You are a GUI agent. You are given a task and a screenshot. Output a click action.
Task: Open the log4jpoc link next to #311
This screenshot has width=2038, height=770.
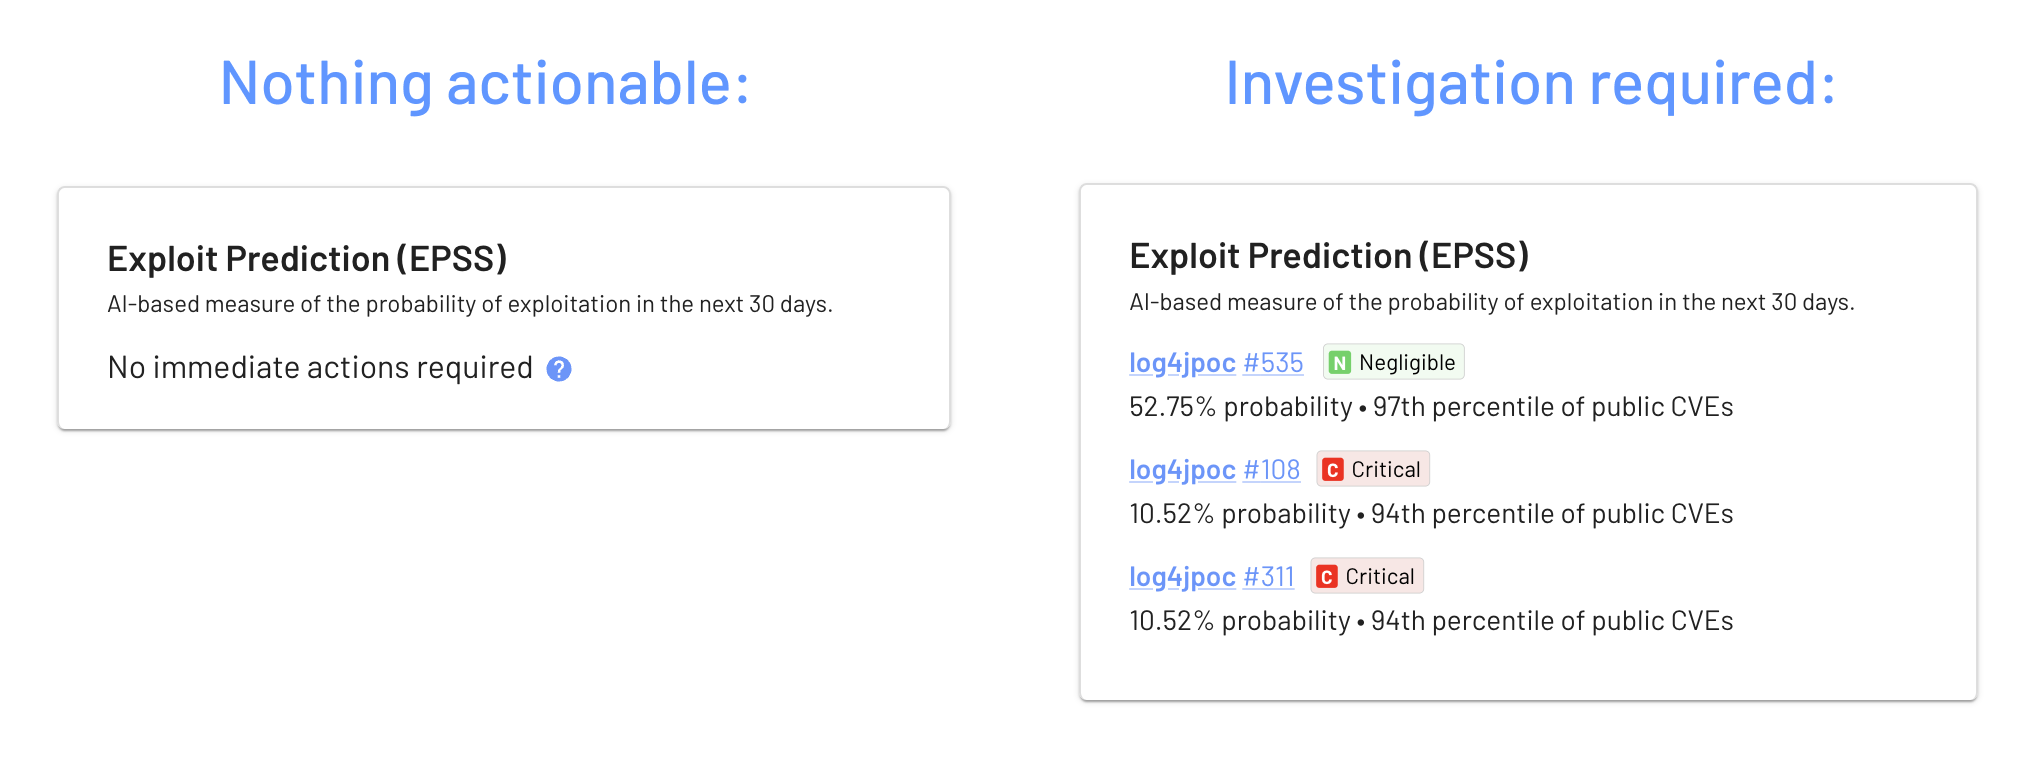tap(1182, 577)
